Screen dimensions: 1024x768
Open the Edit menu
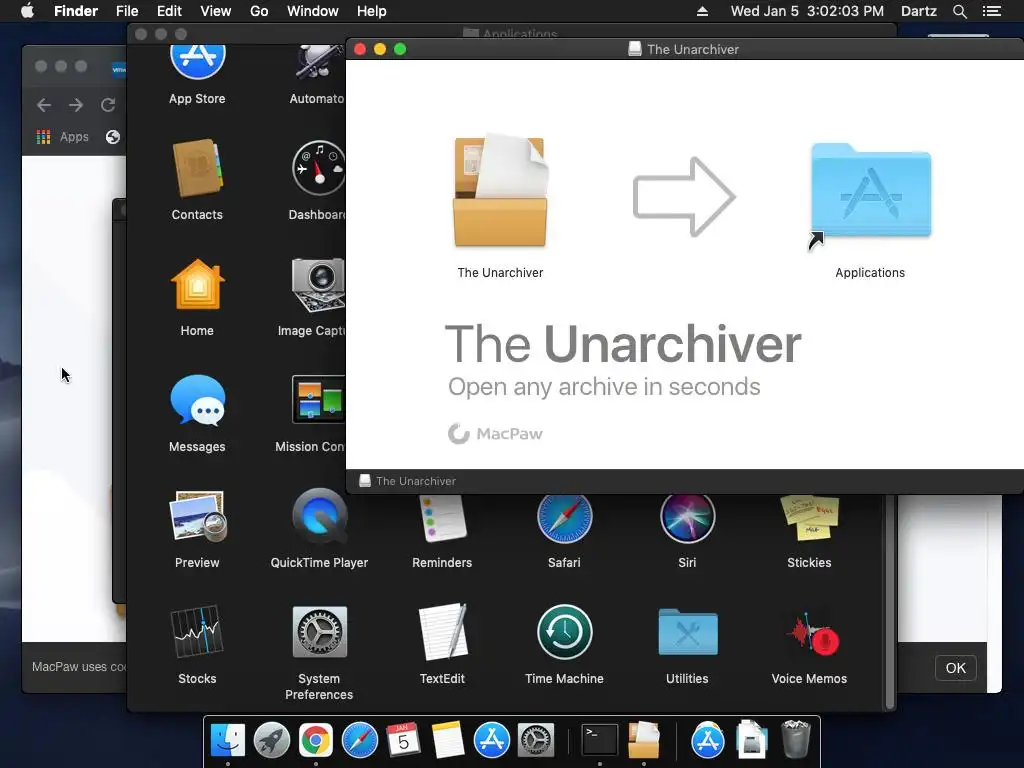(169, 11)
